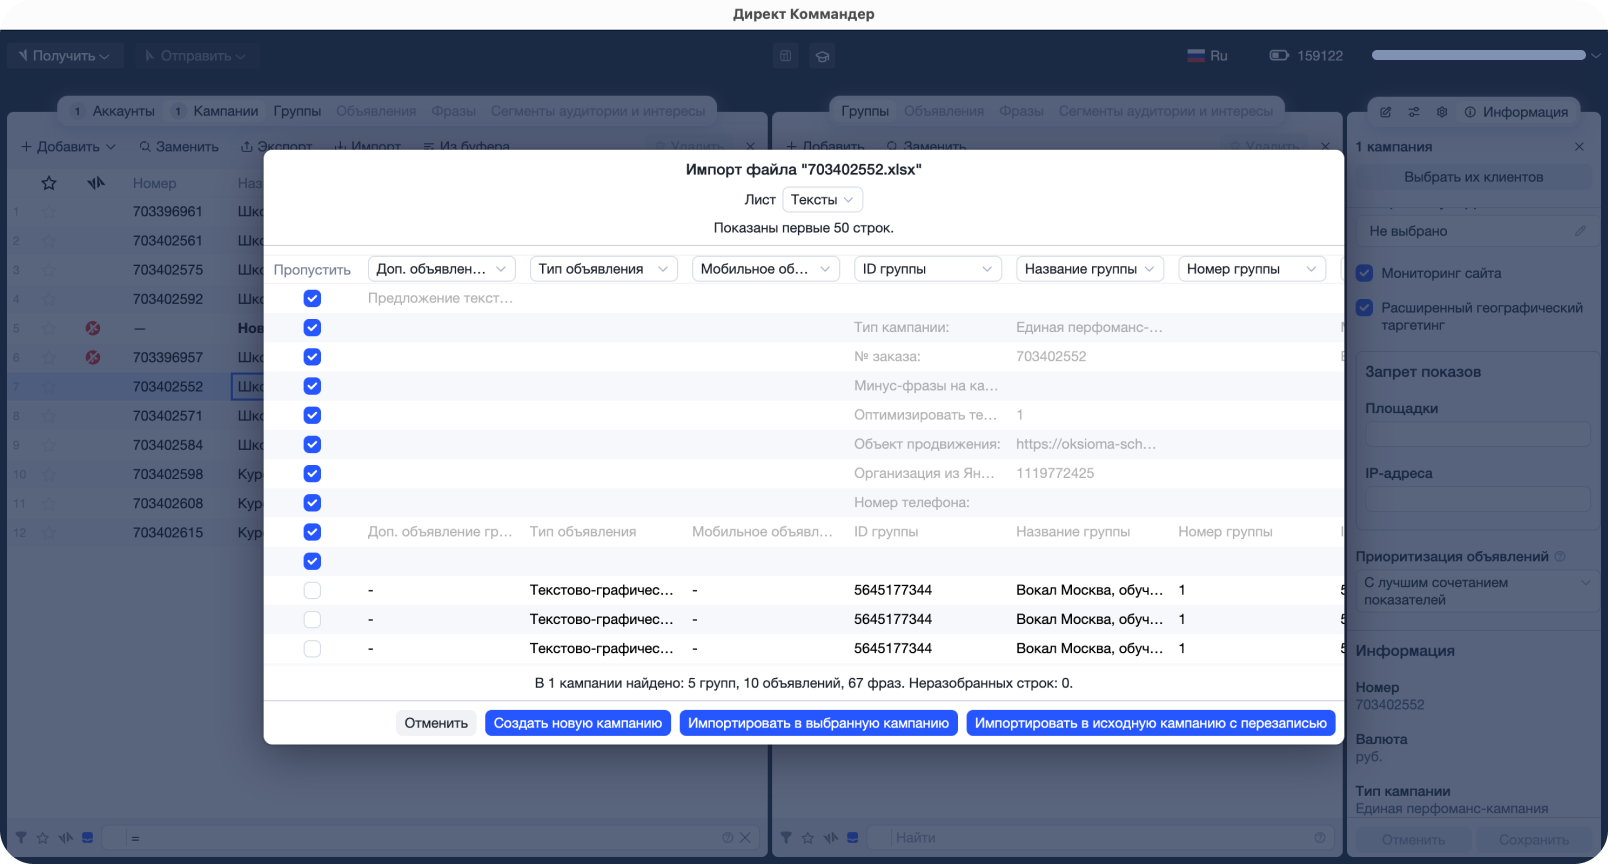Click the help icon in the Найти search field
This screenshot has width=1608, height=864.
click(1320, 838)
